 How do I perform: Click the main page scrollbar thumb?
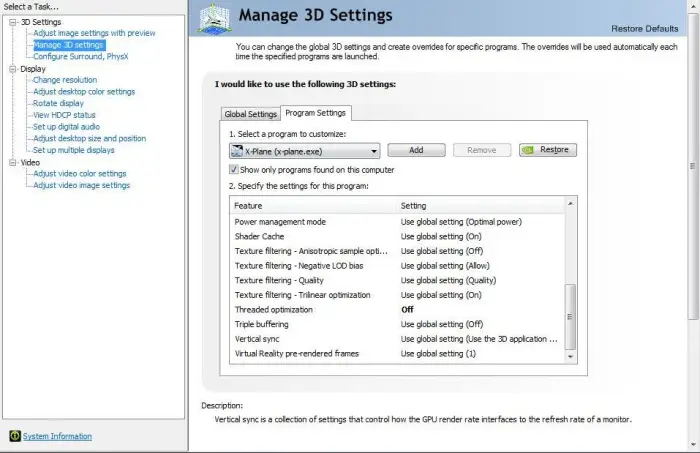(x=693, y=166)
